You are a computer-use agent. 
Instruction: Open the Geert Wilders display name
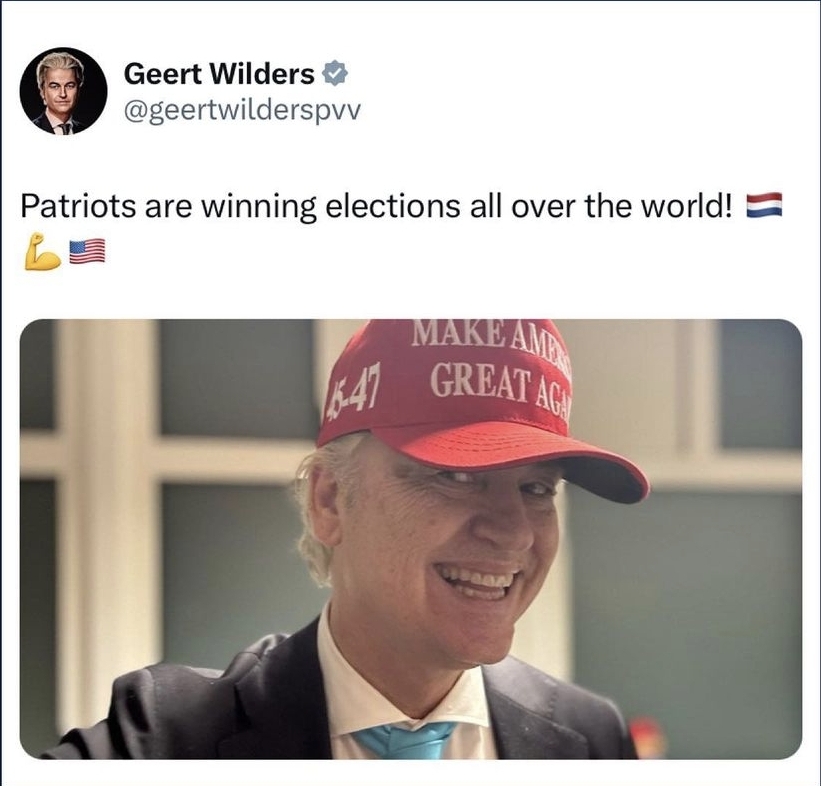219,74
